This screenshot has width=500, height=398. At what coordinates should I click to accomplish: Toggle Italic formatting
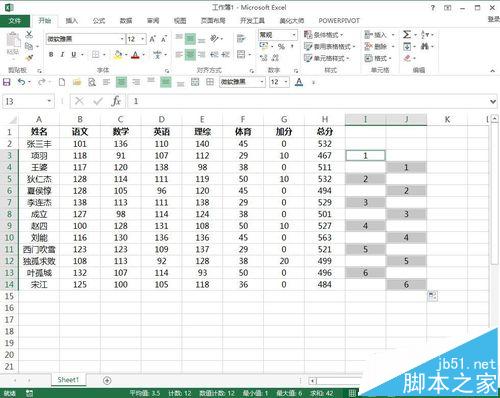point(62,54)
